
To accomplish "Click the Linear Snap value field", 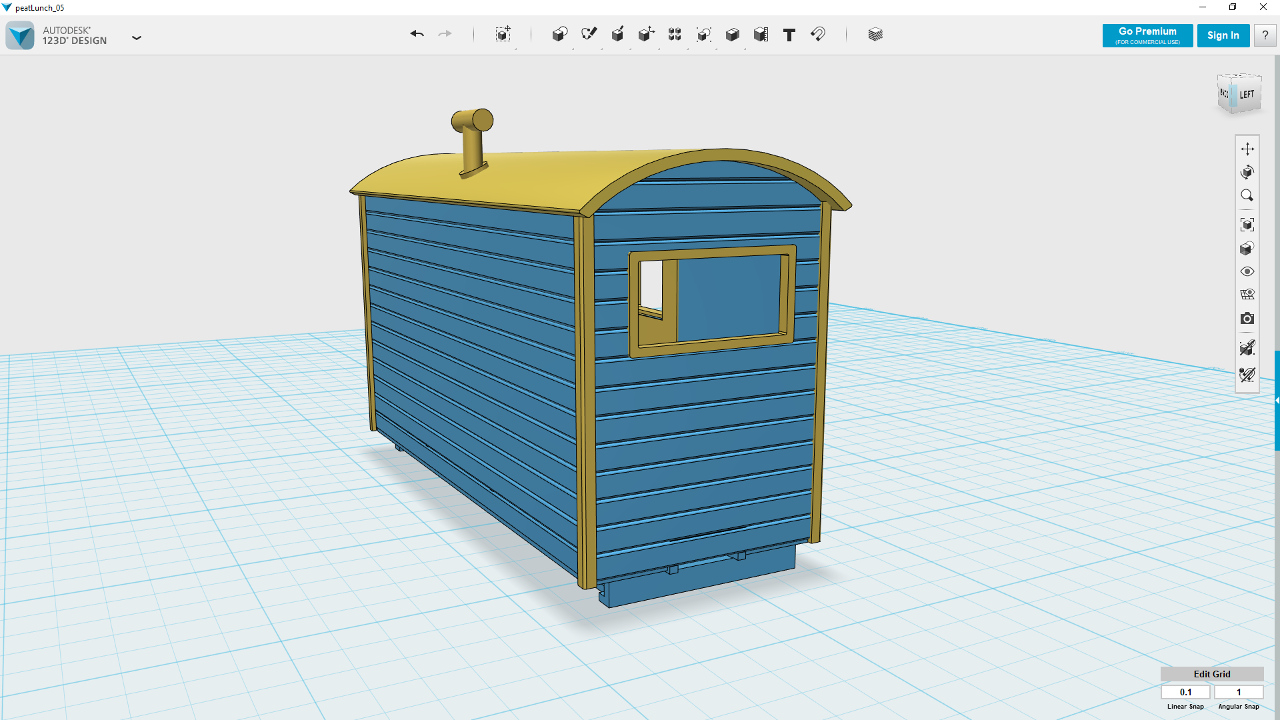I will [1186, 692].
